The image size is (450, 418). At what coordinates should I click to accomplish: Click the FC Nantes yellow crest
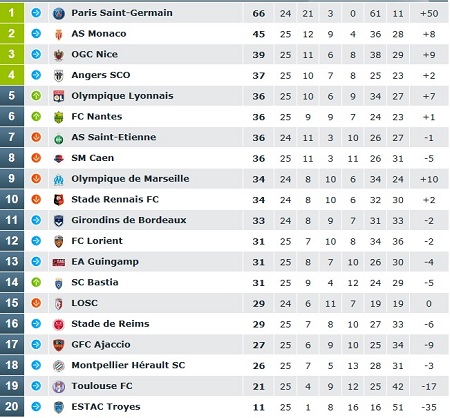pyautogui.click(x=59, y=117)
